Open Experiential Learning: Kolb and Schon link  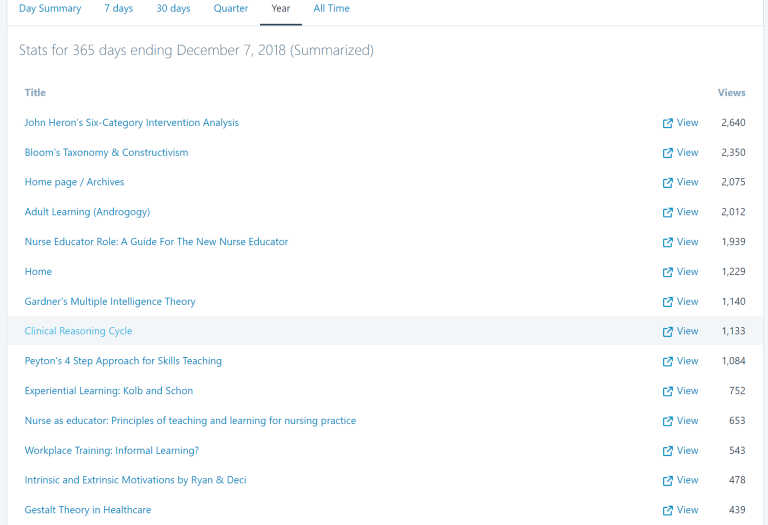pyautogui.click(x=109, y=391)
